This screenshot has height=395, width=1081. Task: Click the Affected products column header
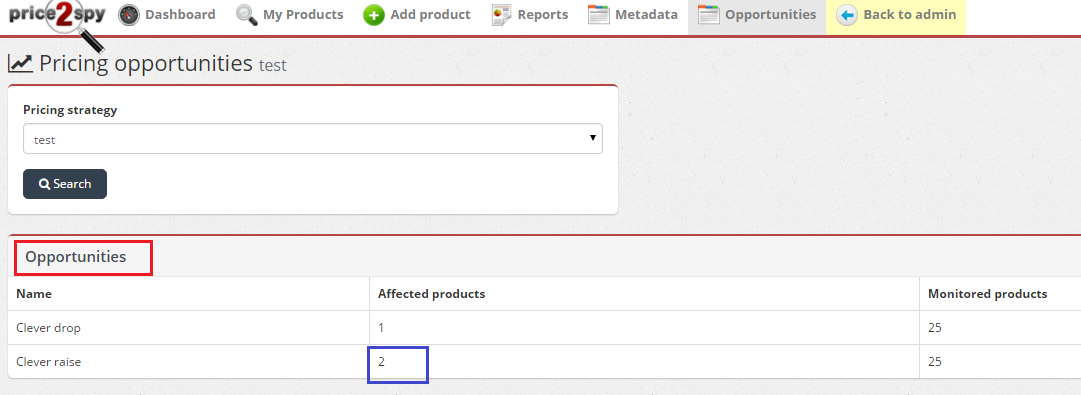click(432, 294)
